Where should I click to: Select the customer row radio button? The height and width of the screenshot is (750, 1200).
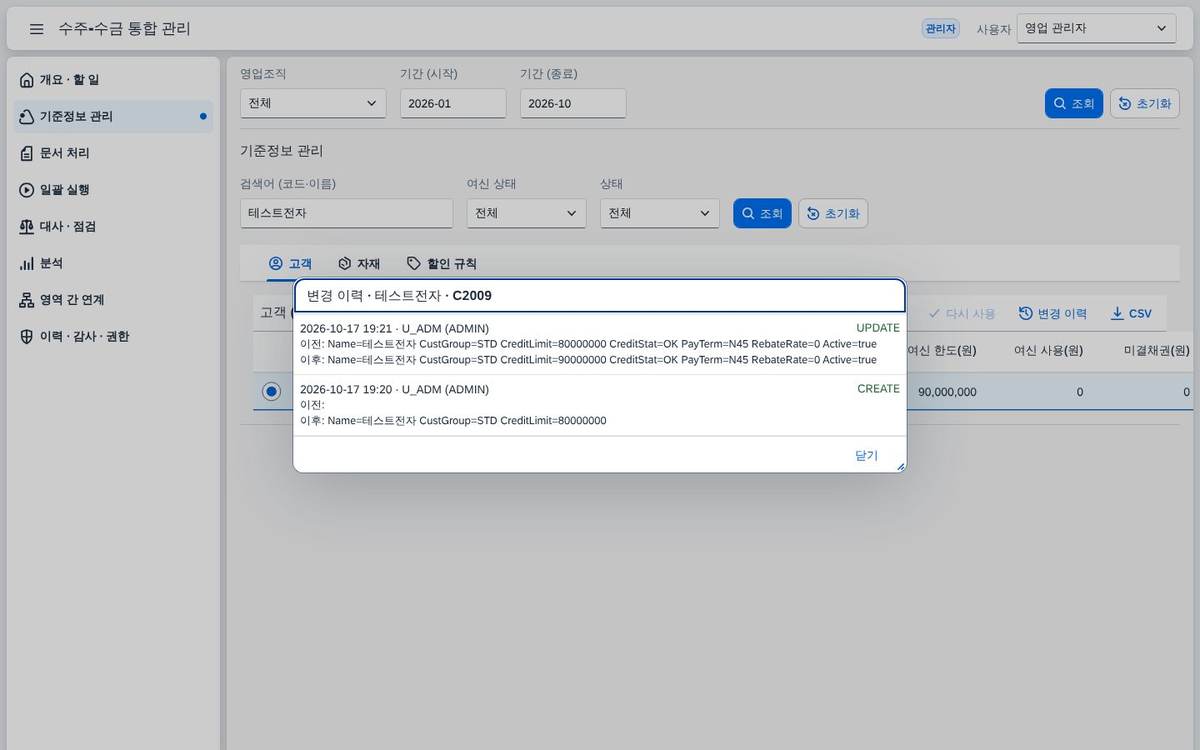tap(271, 392)
